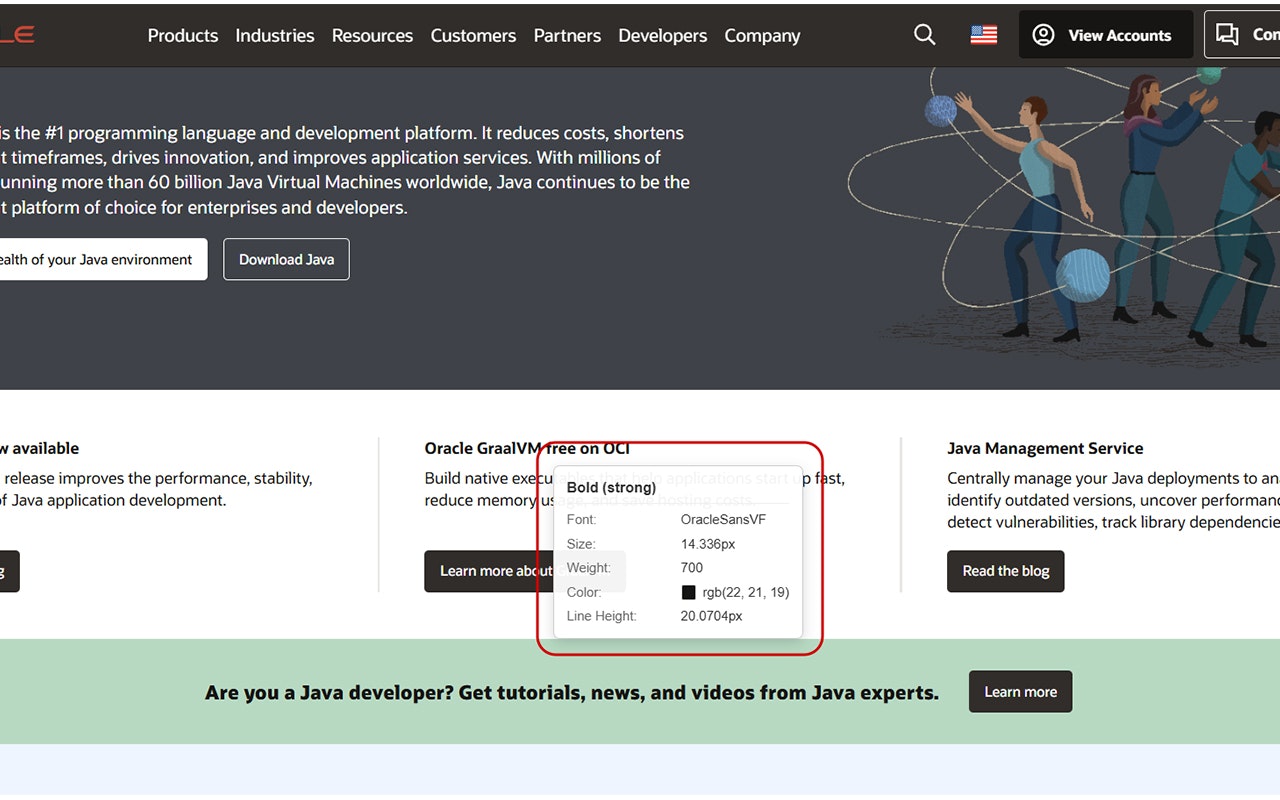Click the Download Java button
Screen dimensions: 1280x800
pos(286,259)
